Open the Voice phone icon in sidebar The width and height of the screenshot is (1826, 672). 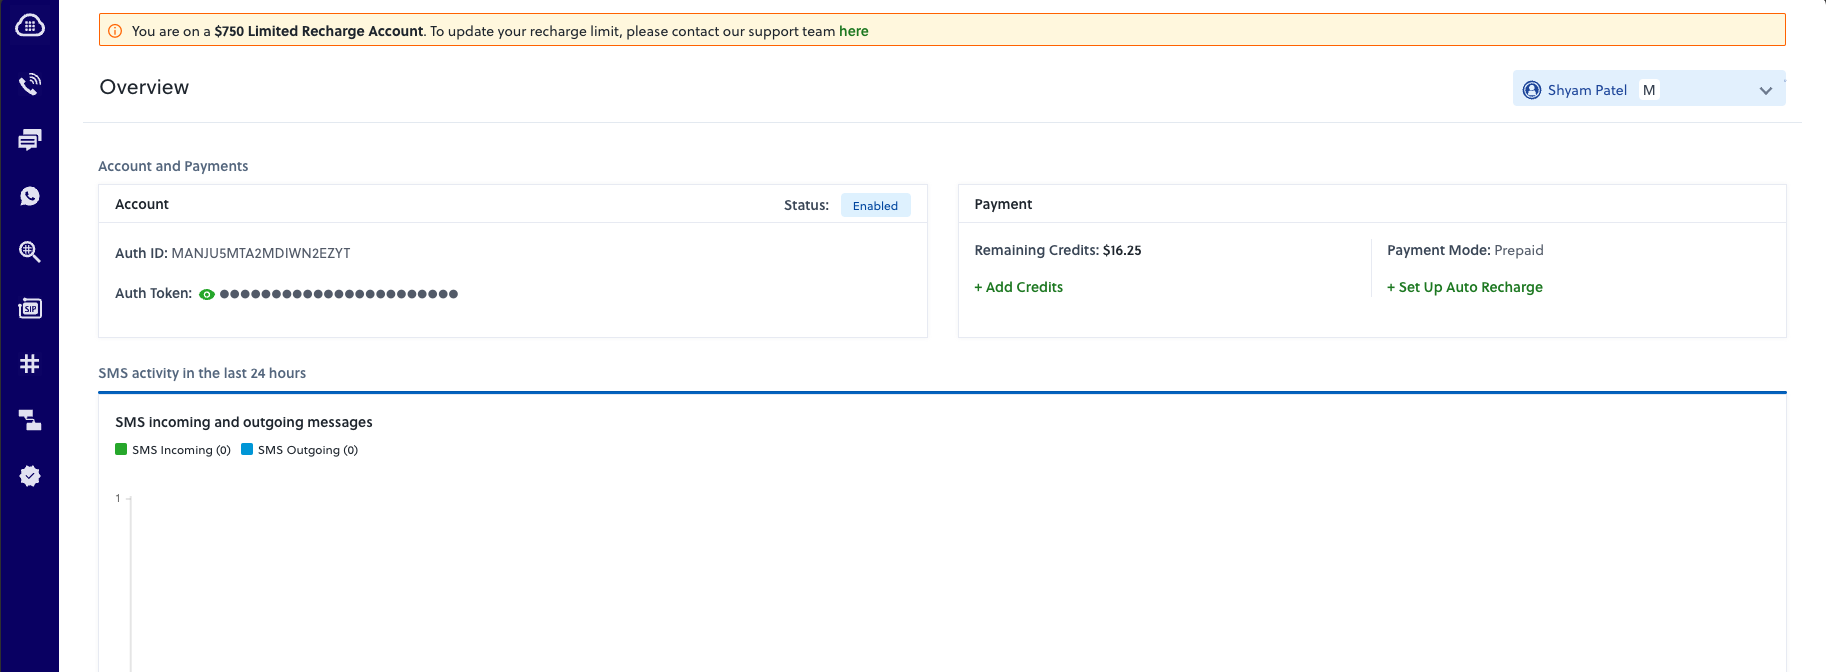[30, 84]
